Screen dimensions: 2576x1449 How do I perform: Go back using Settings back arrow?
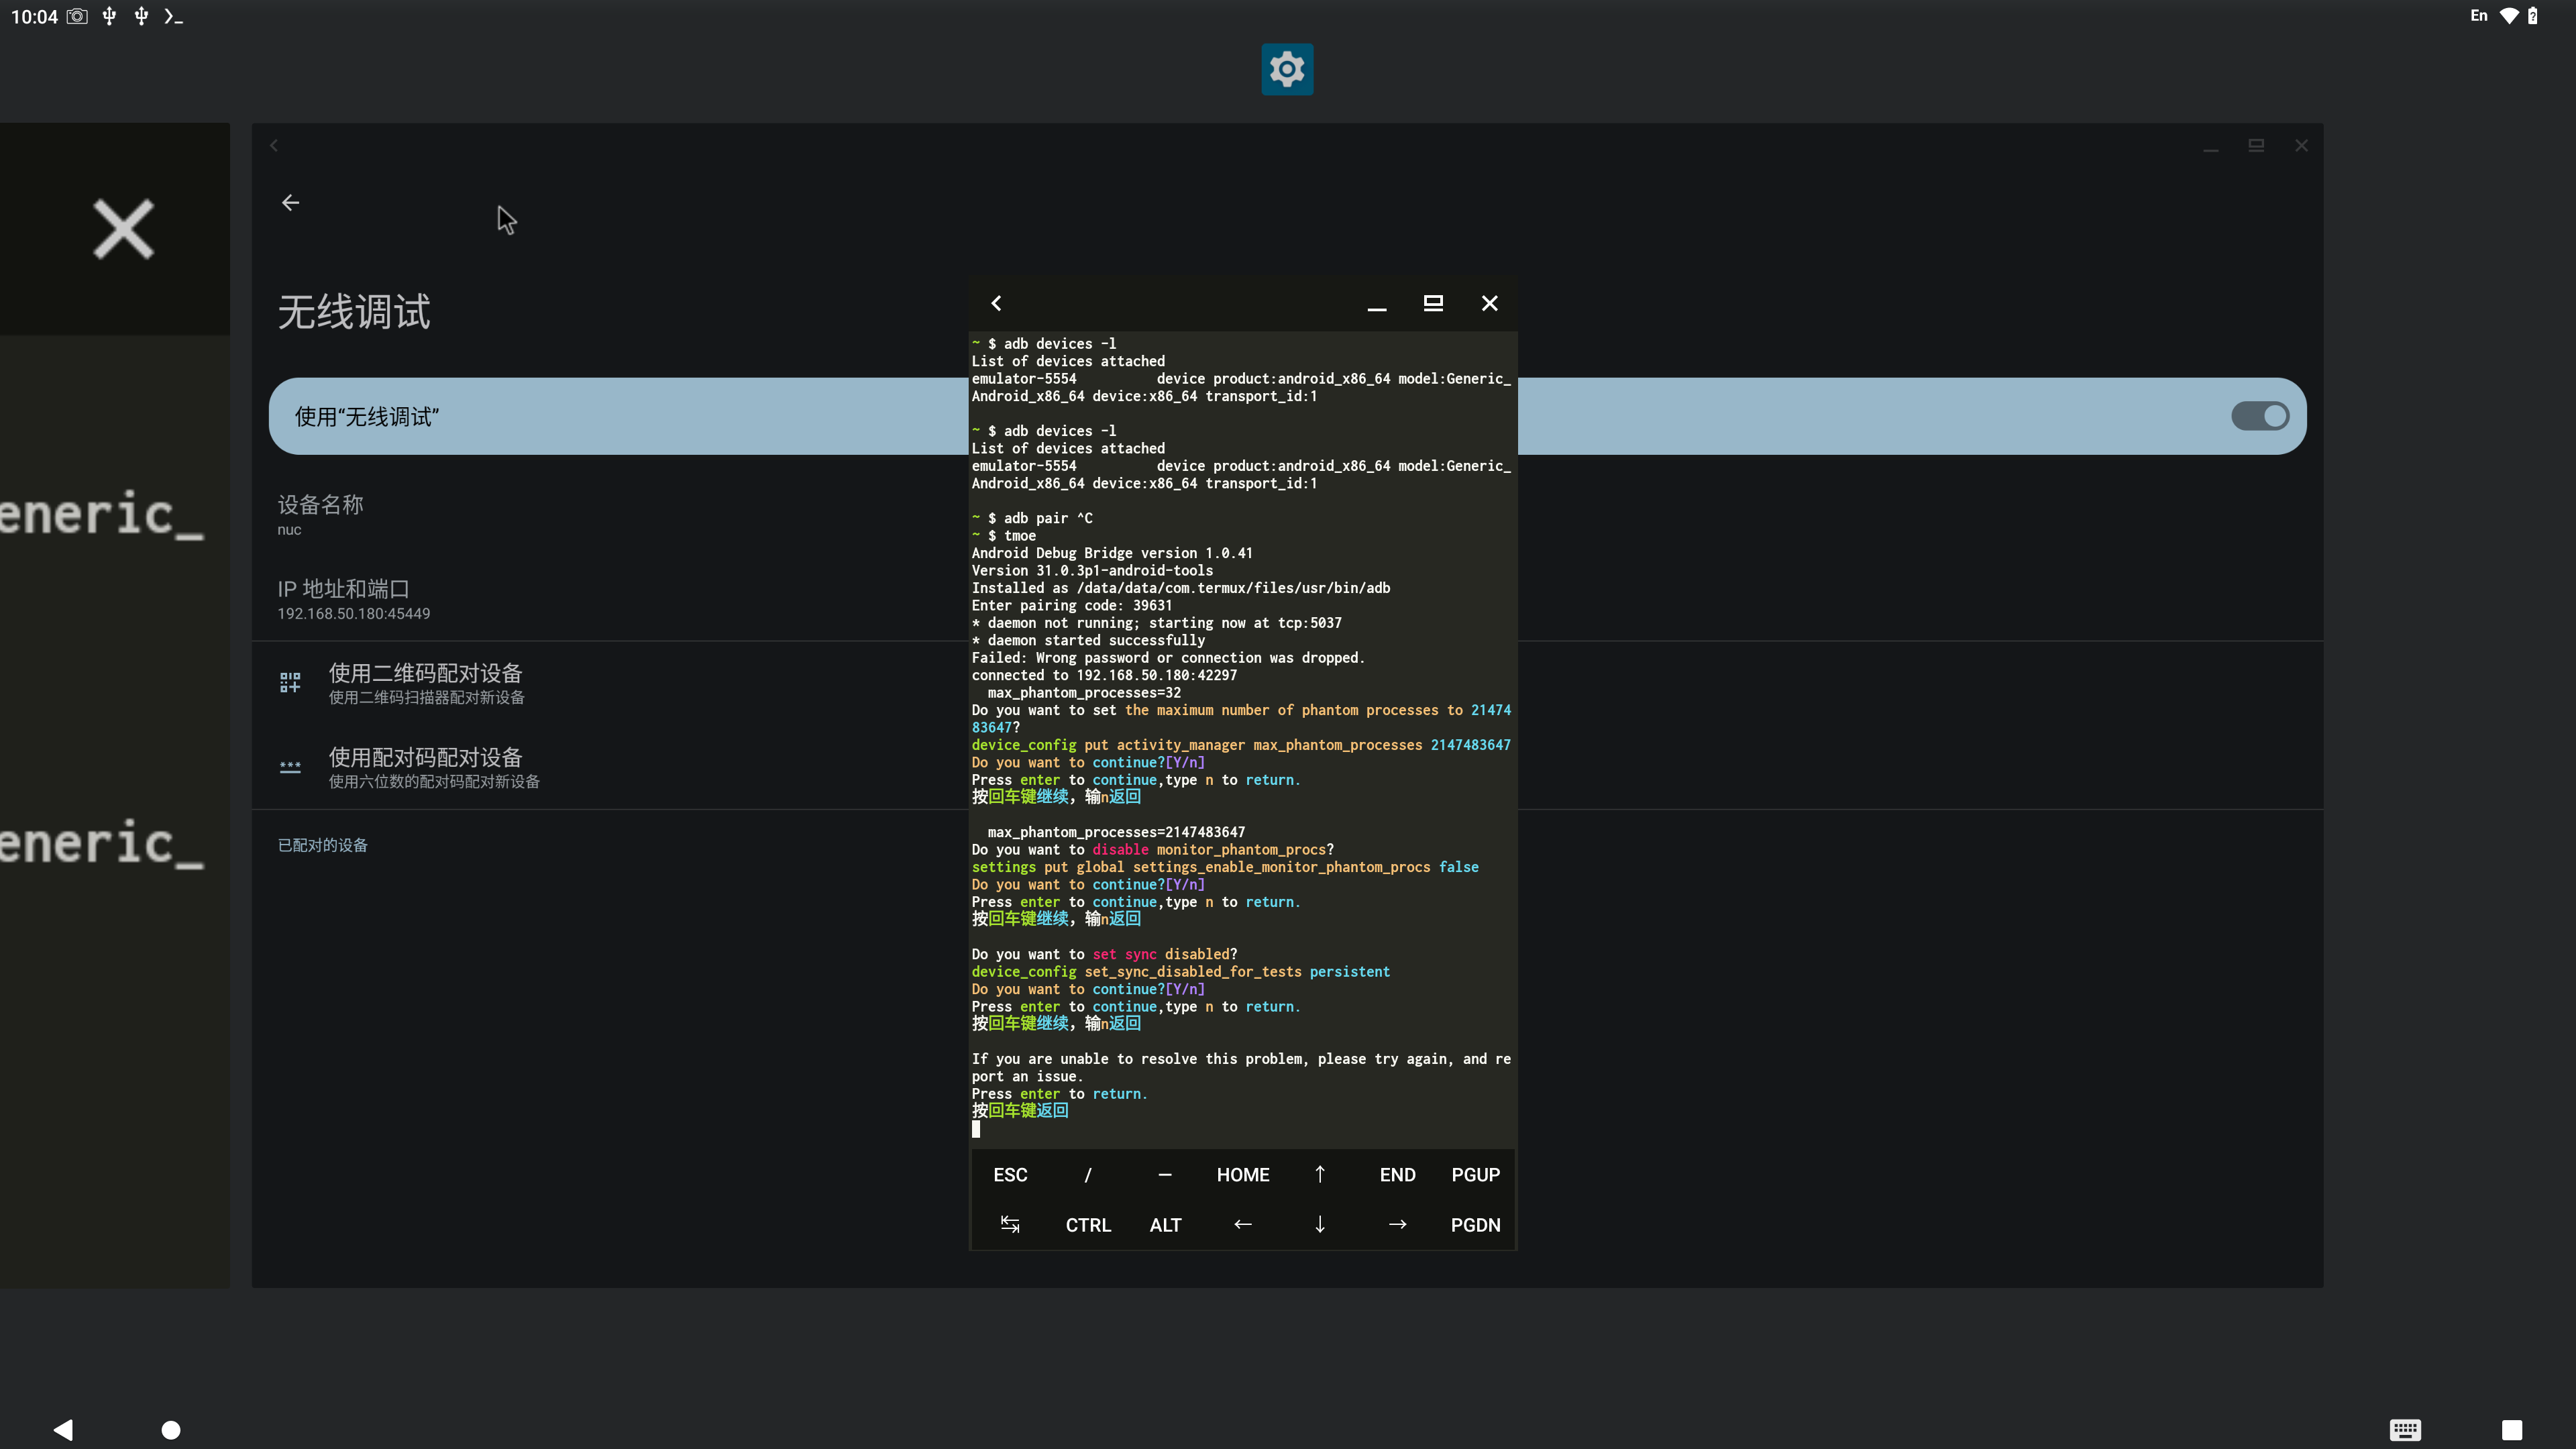(x=290, y=202)
